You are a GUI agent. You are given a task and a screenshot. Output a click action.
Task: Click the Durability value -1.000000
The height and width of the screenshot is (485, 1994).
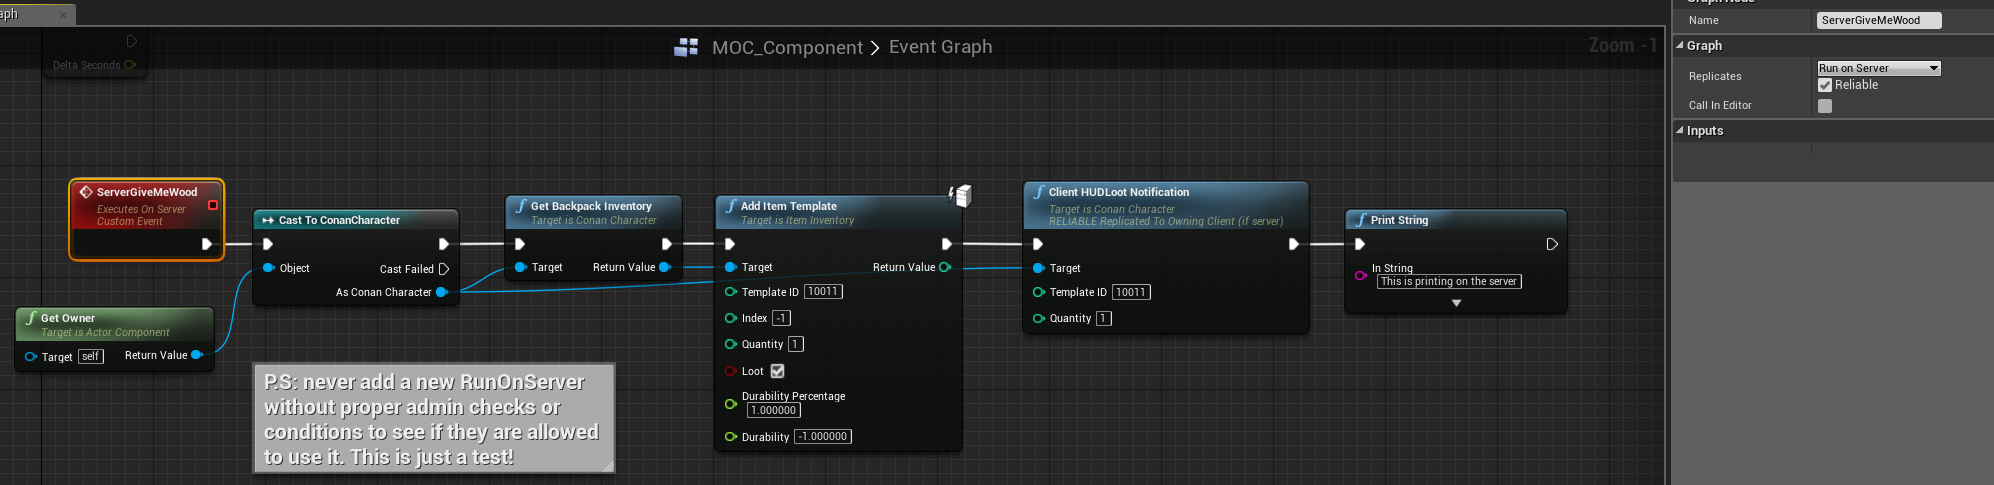[x=823, y=437]
